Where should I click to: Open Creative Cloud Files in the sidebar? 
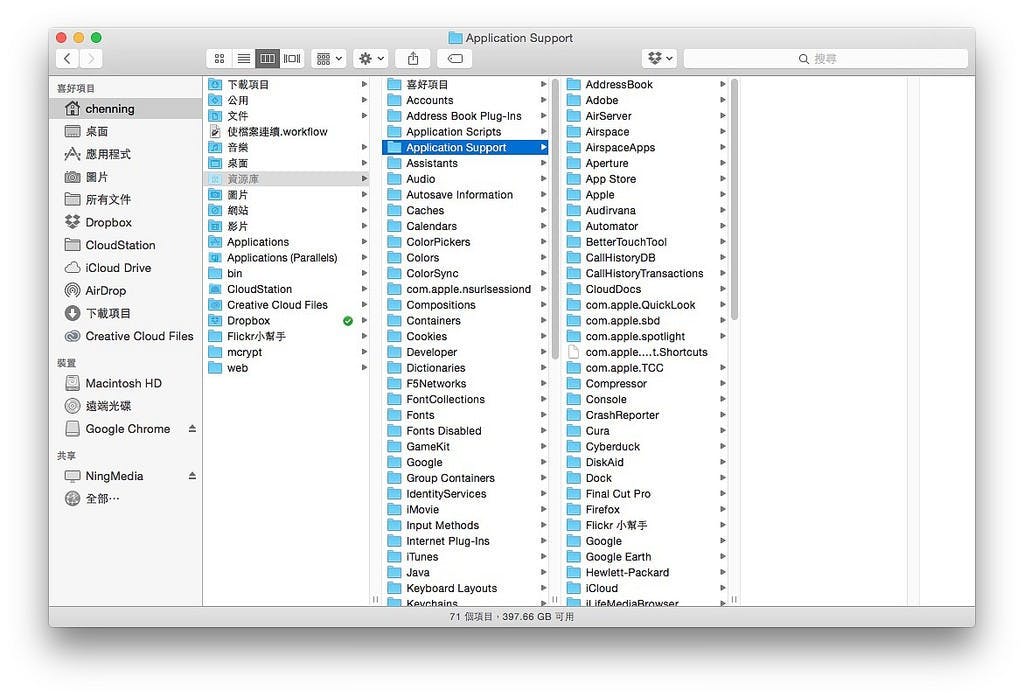click(126, 336)
